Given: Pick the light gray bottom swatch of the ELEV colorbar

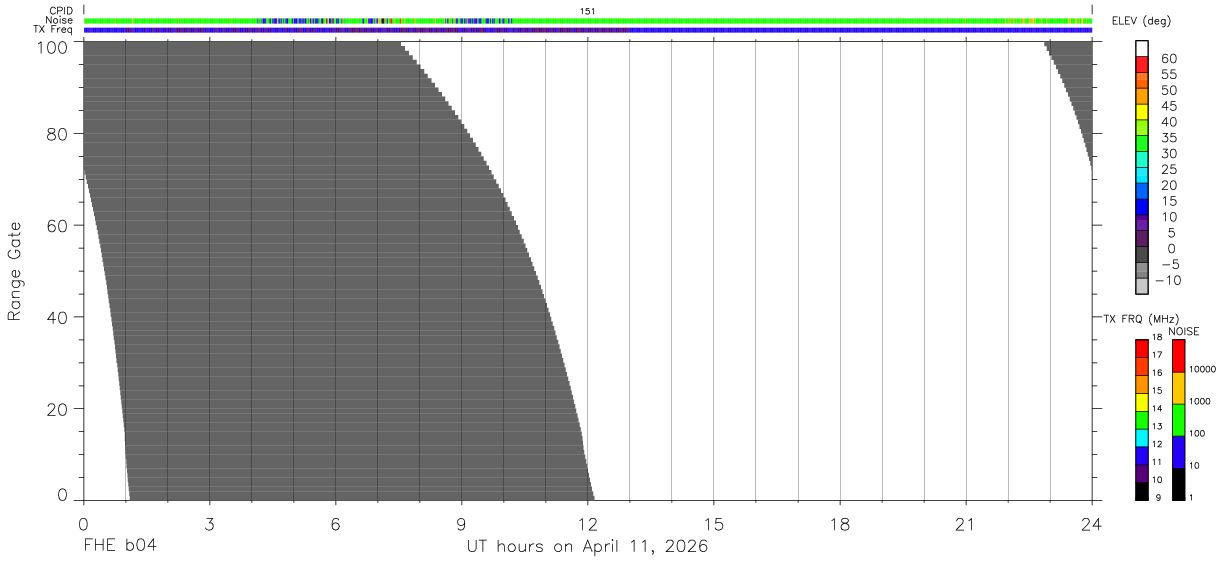Looking at the screenshot, I should (1142, 287).
